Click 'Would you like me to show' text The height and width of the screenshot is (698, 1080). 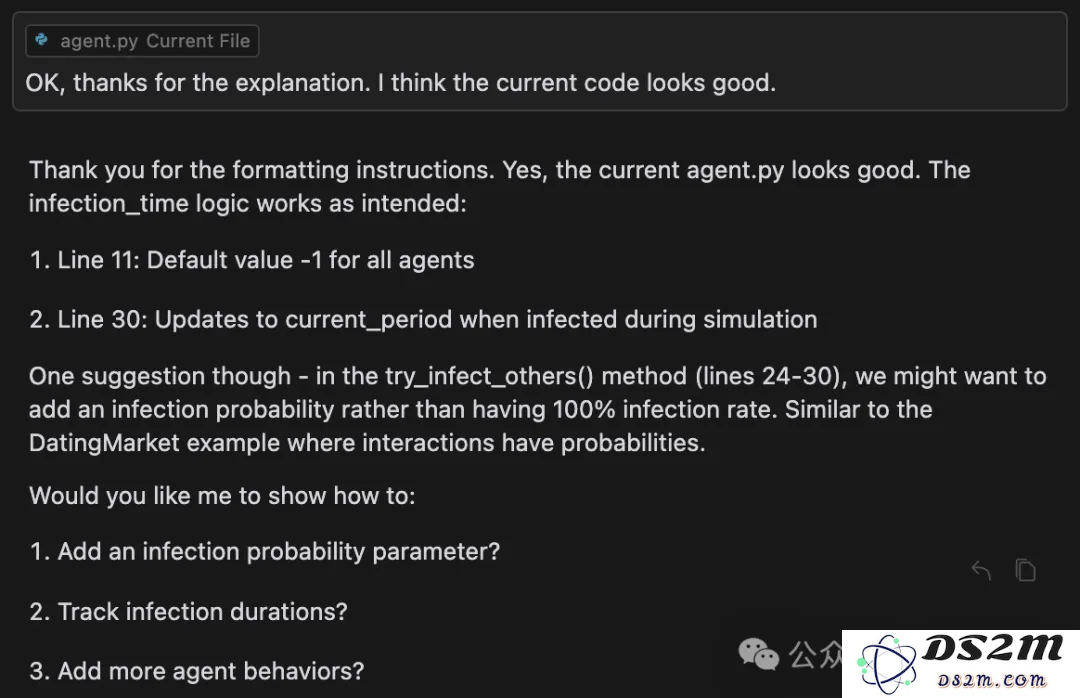coord(222,495)
